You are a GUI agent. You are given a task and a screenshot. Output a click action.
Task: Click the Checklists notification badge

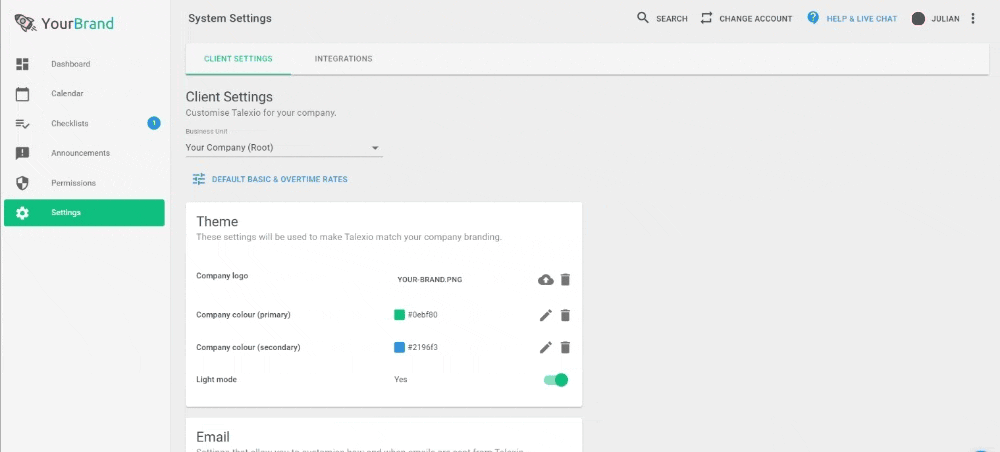(154, 123)
